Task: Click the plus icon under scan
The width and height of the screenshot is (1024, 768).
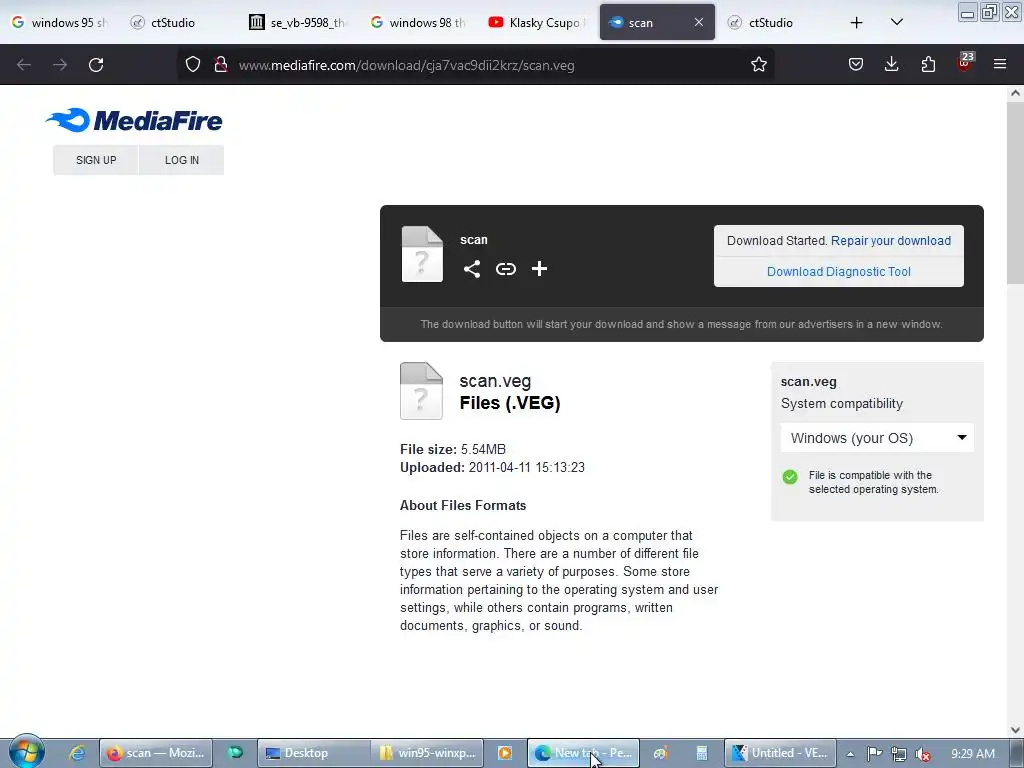Action: click(539, 269)
